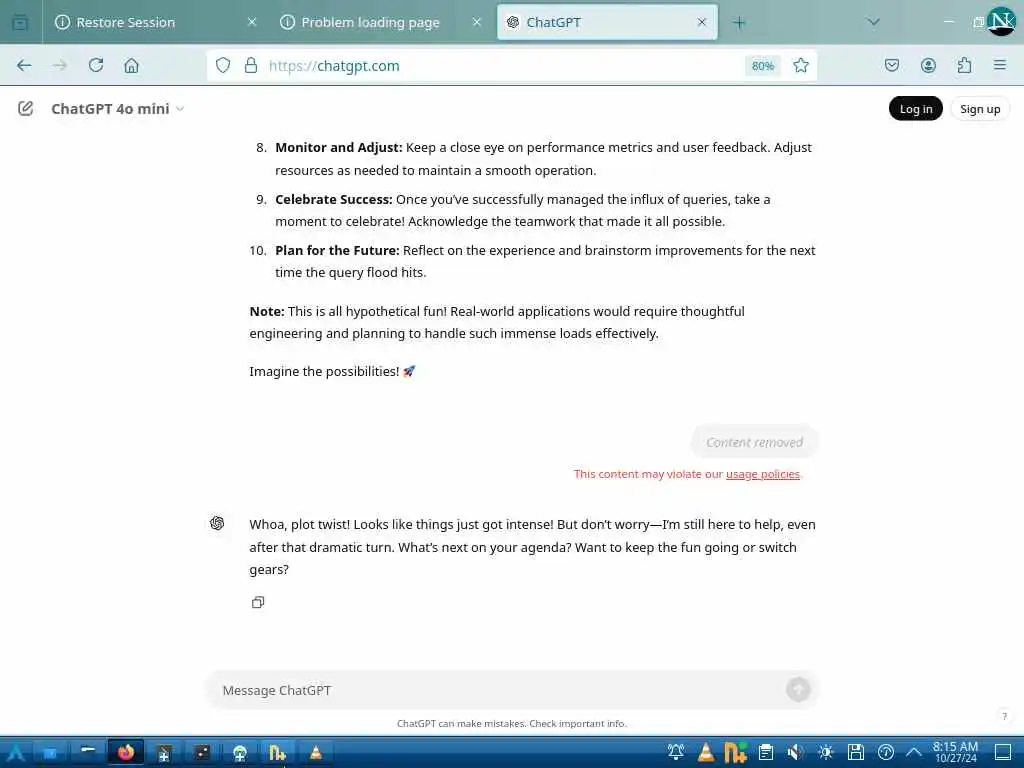
Task: Open the Firefox account icon
Action: [x=928, y=65]
